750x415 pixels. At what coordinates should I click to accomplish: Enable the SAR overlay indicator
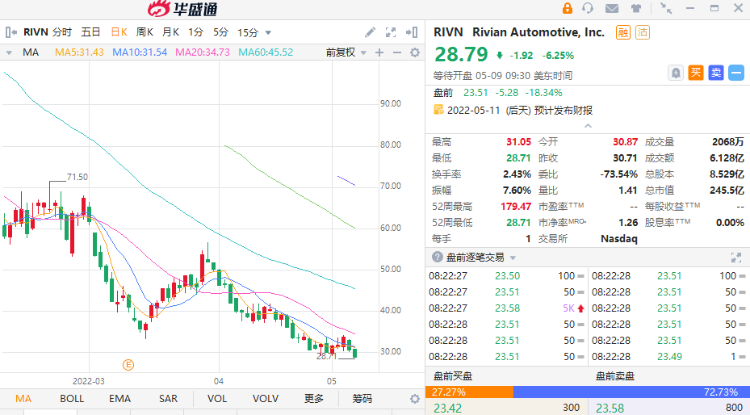click(x=168, y=399)
